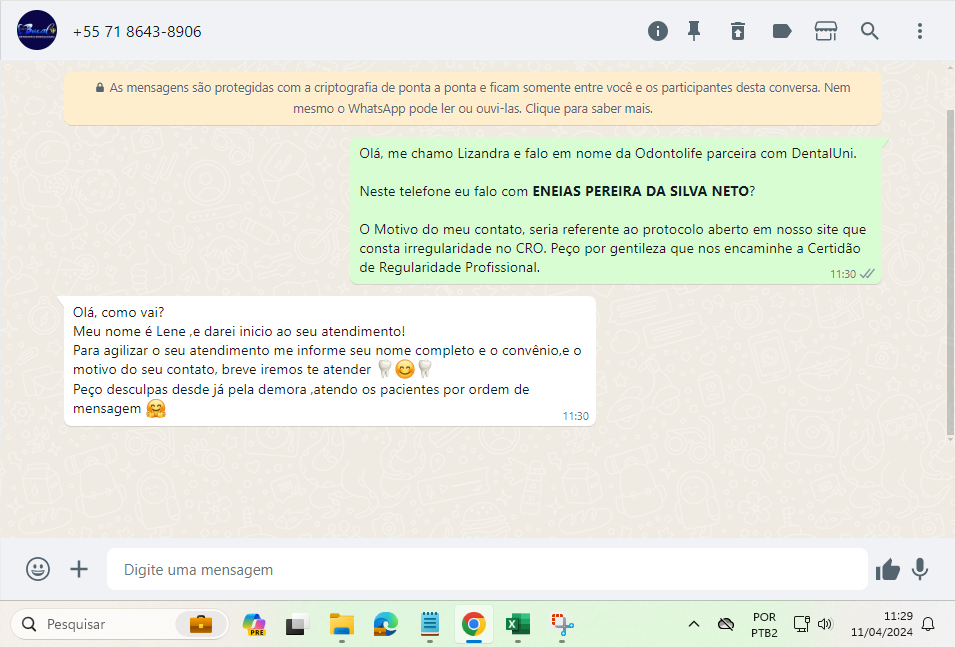Open Microsoft Edge from the taskbar
The height and width of the screenshot is (647, 955).
pos(386,624)
